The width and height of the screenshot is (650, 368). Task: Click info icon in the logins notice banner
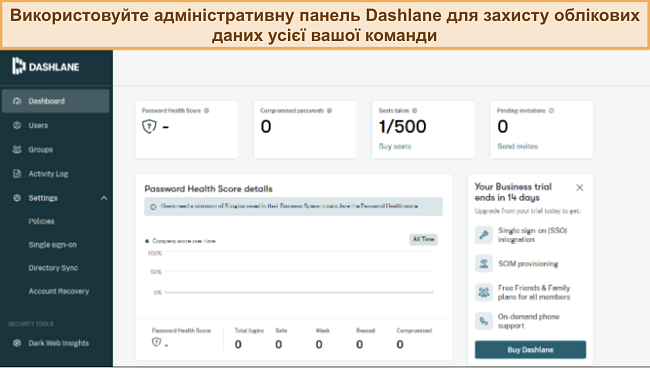pyautogui.click(x=153, y=206)
